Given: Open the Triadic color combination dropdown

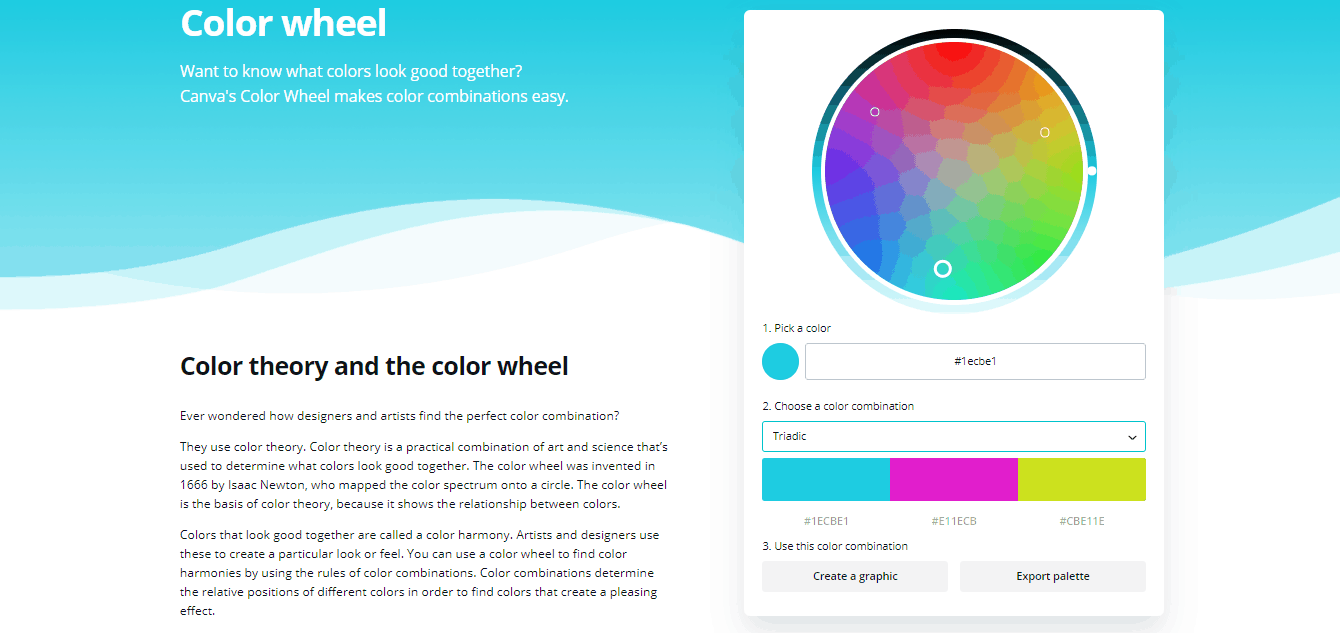Looking at the screenshot, I should click(953, 437).
